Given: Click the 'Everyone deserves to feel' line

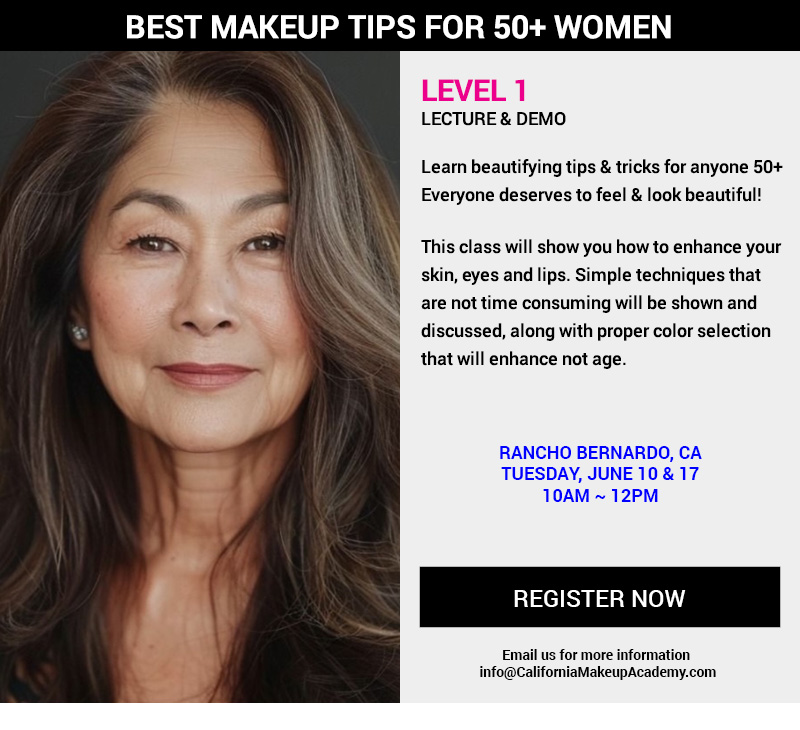Looking at the screenshot, I should click(x=591, y=195).
